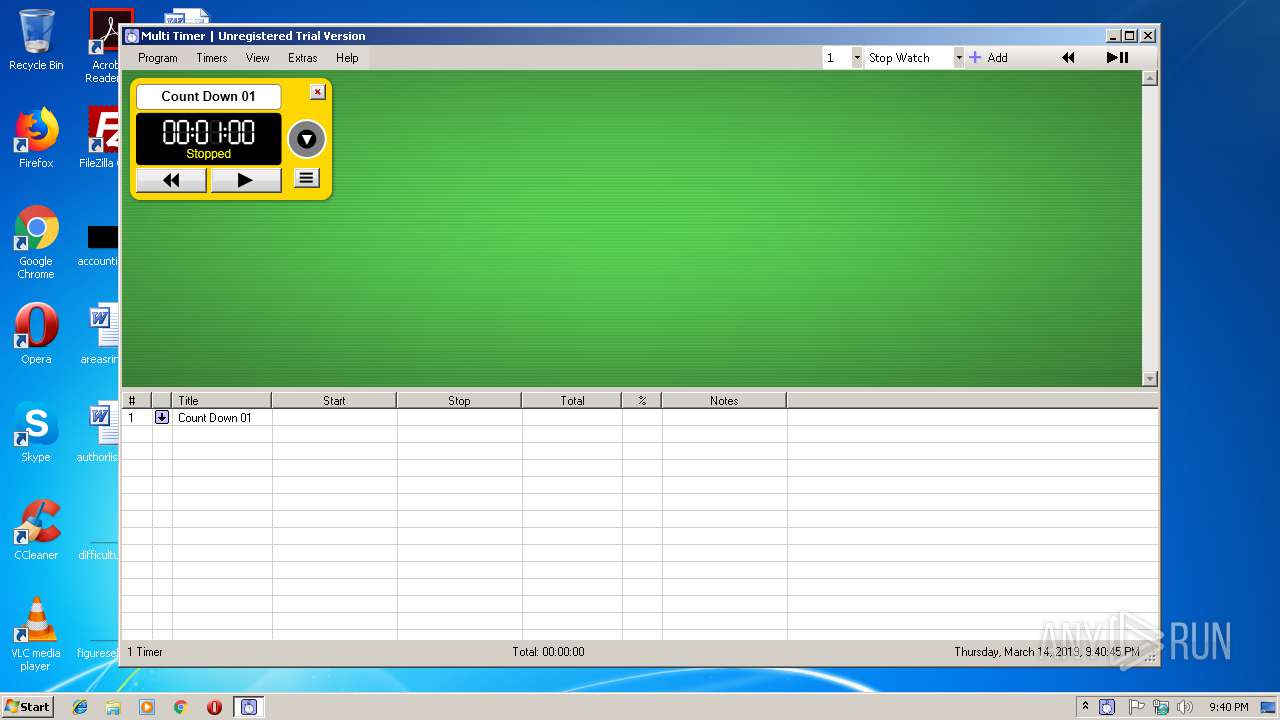Click up arrow of timer area scrollbar
Image resolution: width=1280 pixels, height=720 pixels.
pos(1150,78)
